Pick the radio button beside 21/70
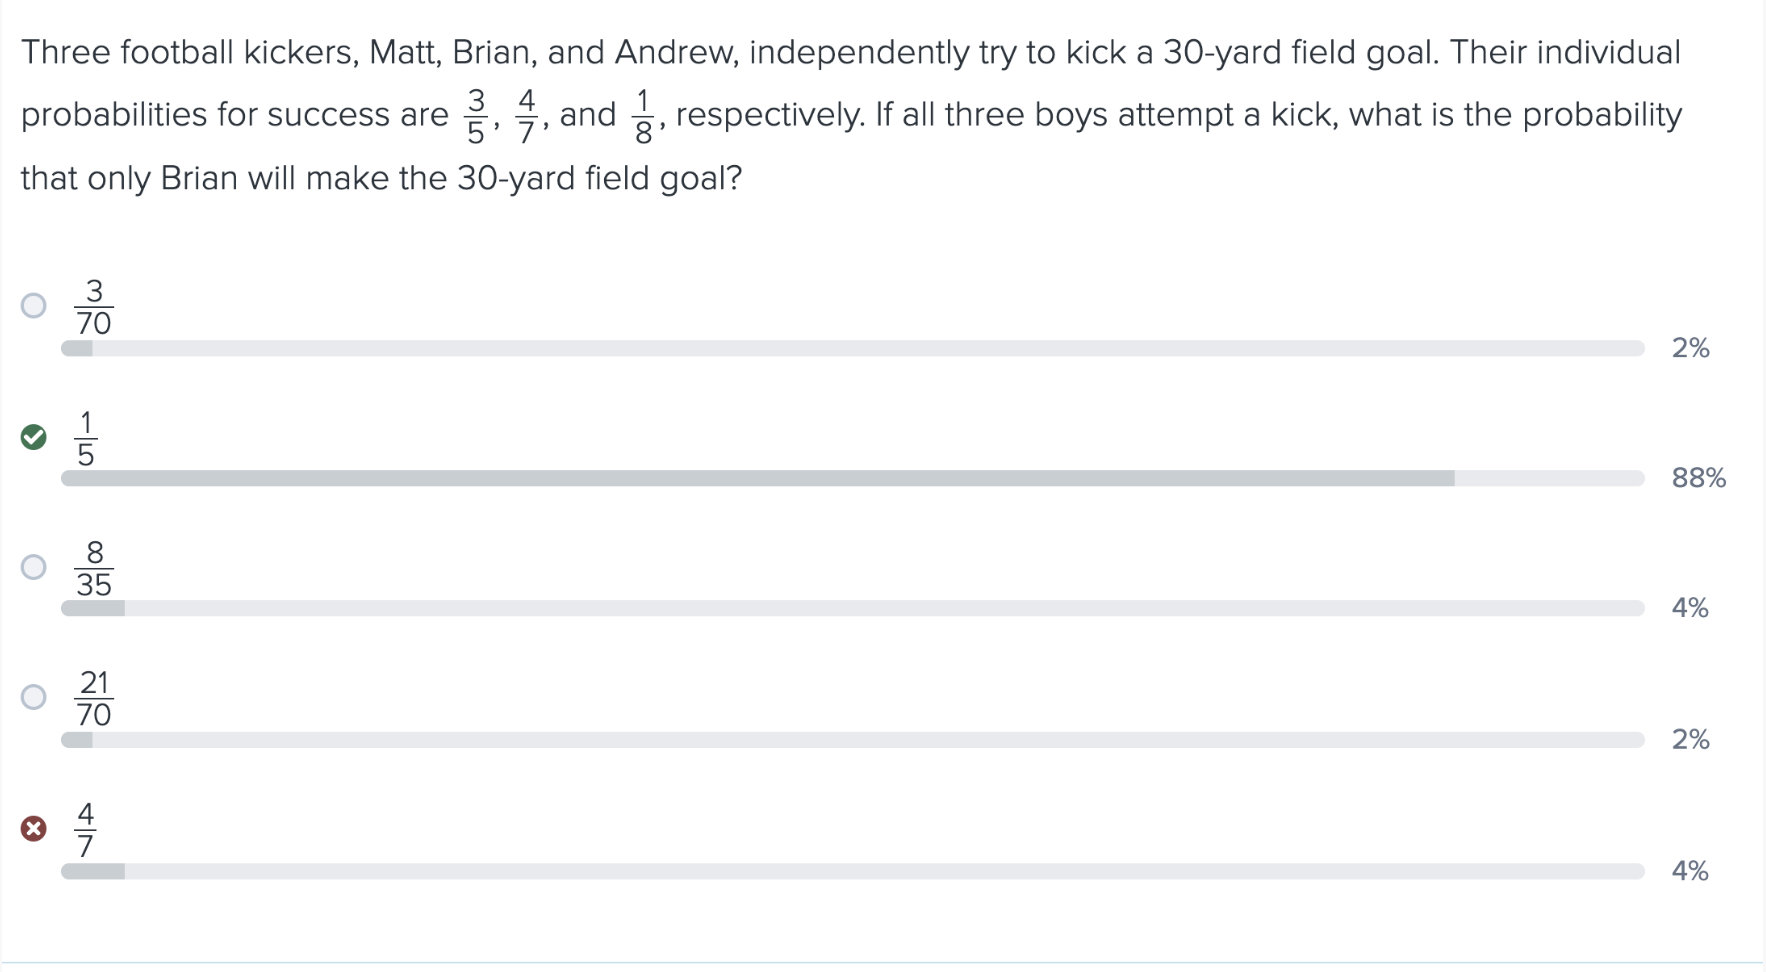The height and width of the screenshot is (972, 1766). click(x=34, y=697)
